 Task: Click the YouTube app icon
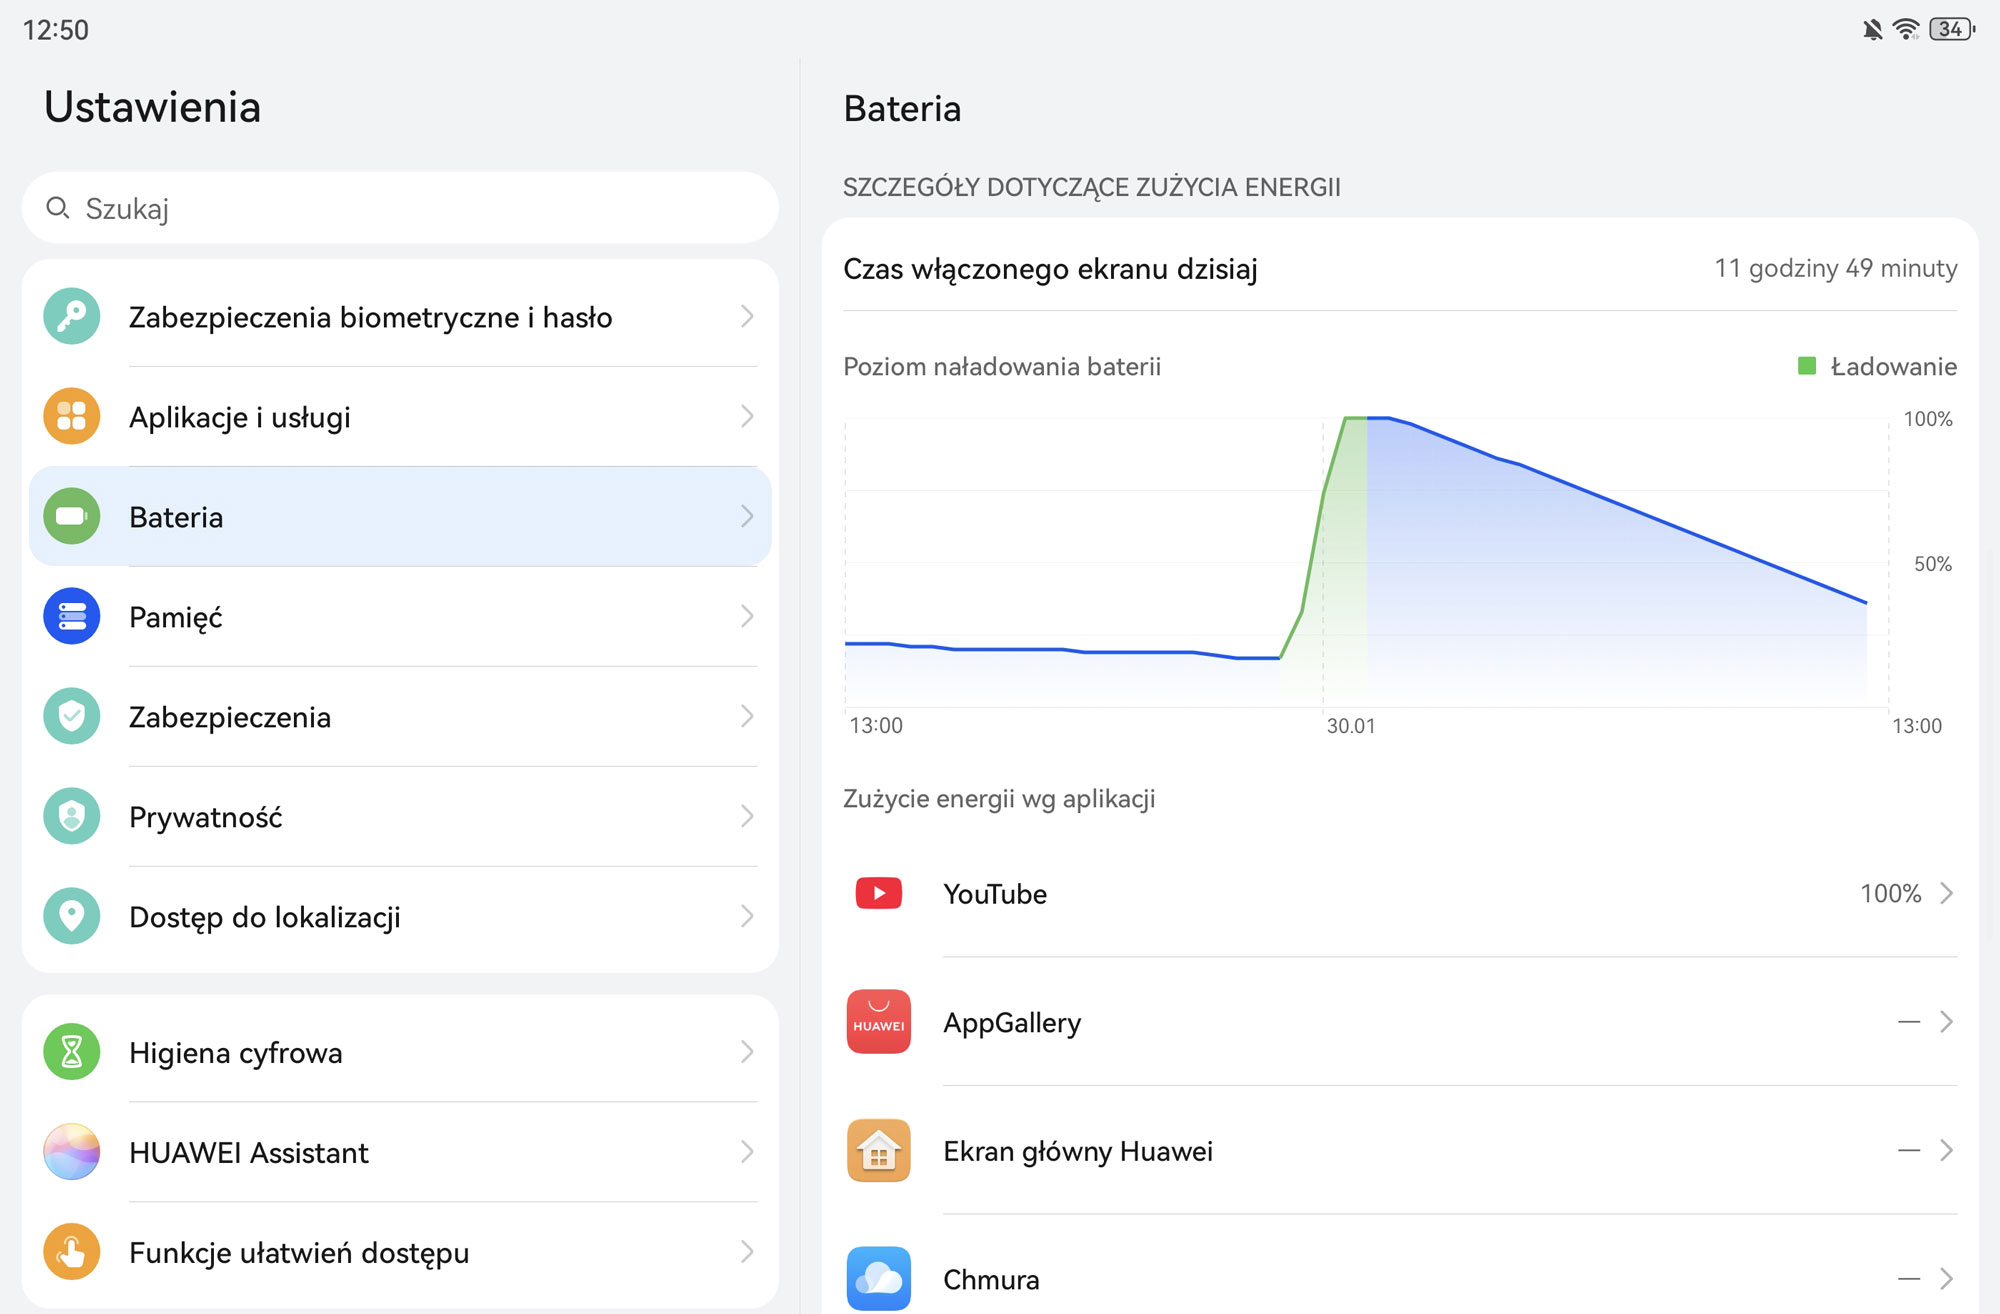pos(878,893)
